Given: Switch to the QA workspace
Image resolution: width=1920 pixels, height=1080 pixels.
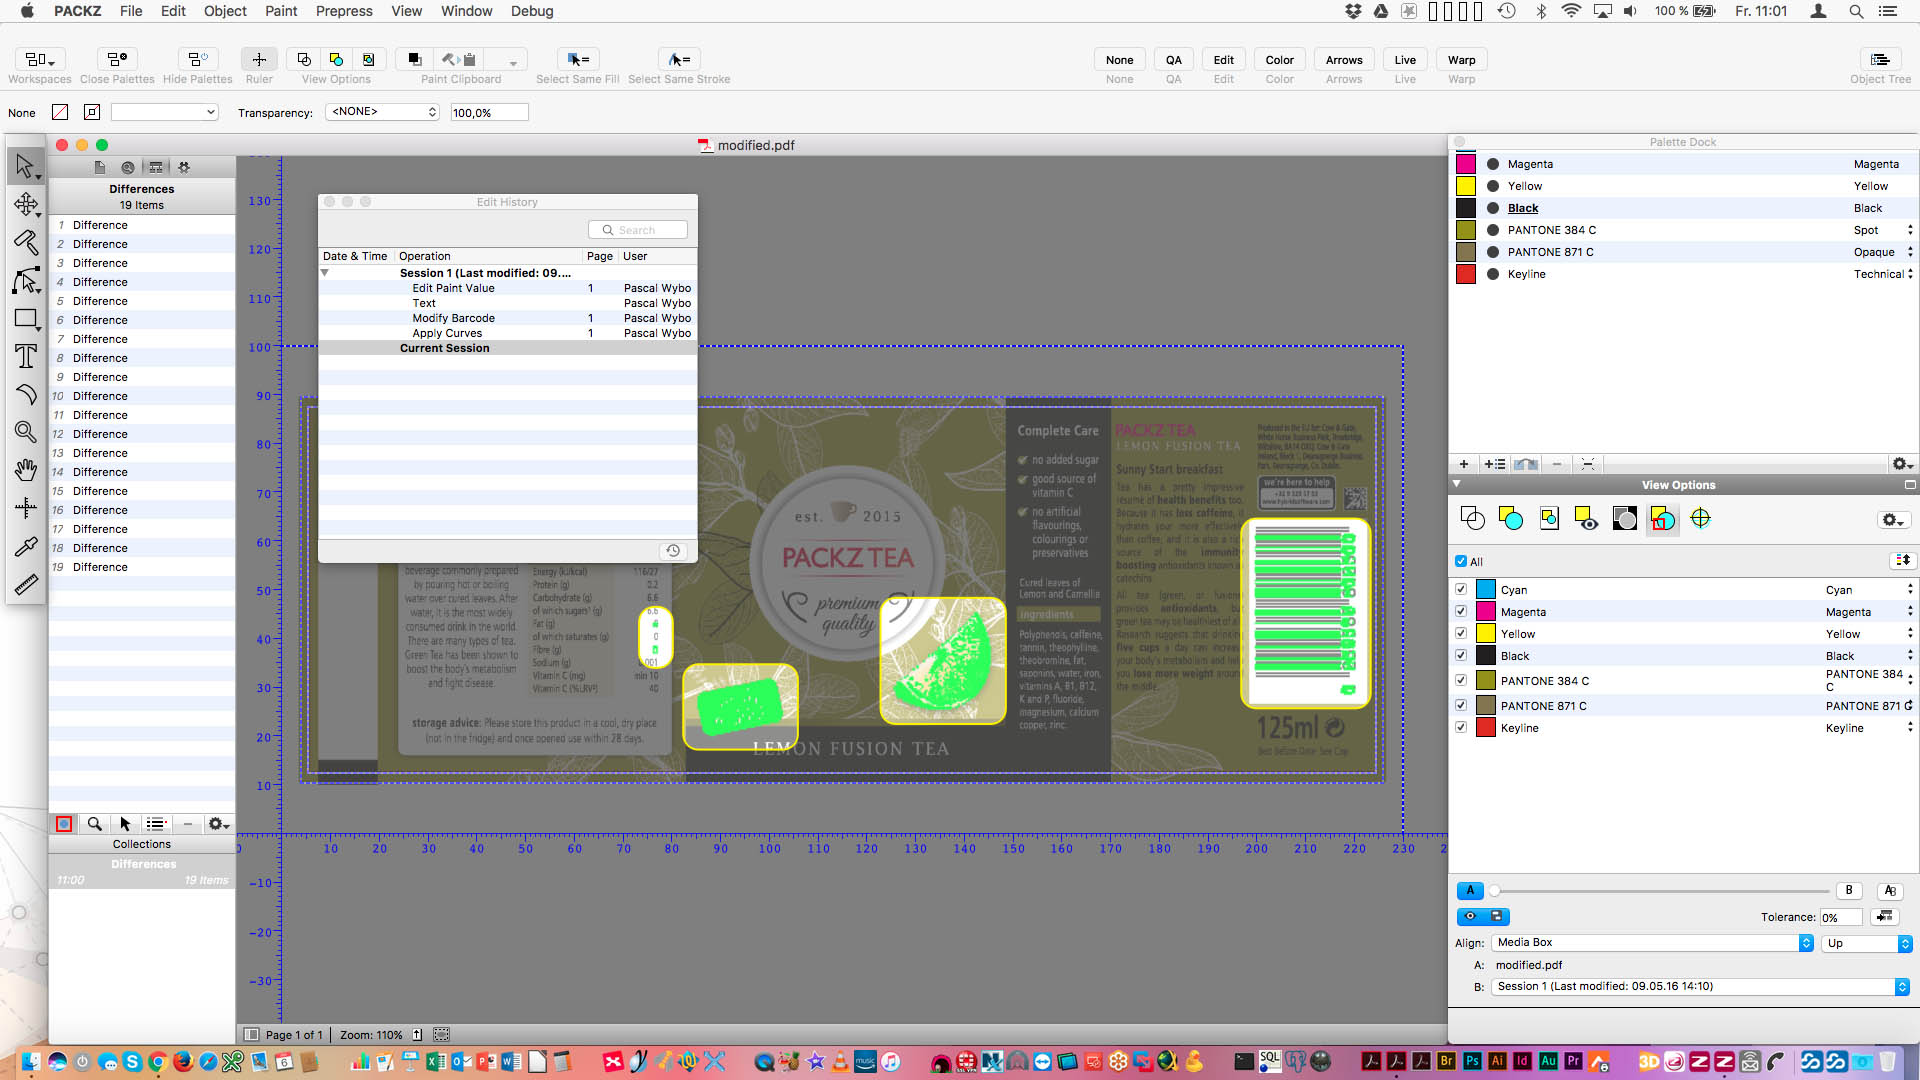Looking at the screenshot, I should point(1174,60).
